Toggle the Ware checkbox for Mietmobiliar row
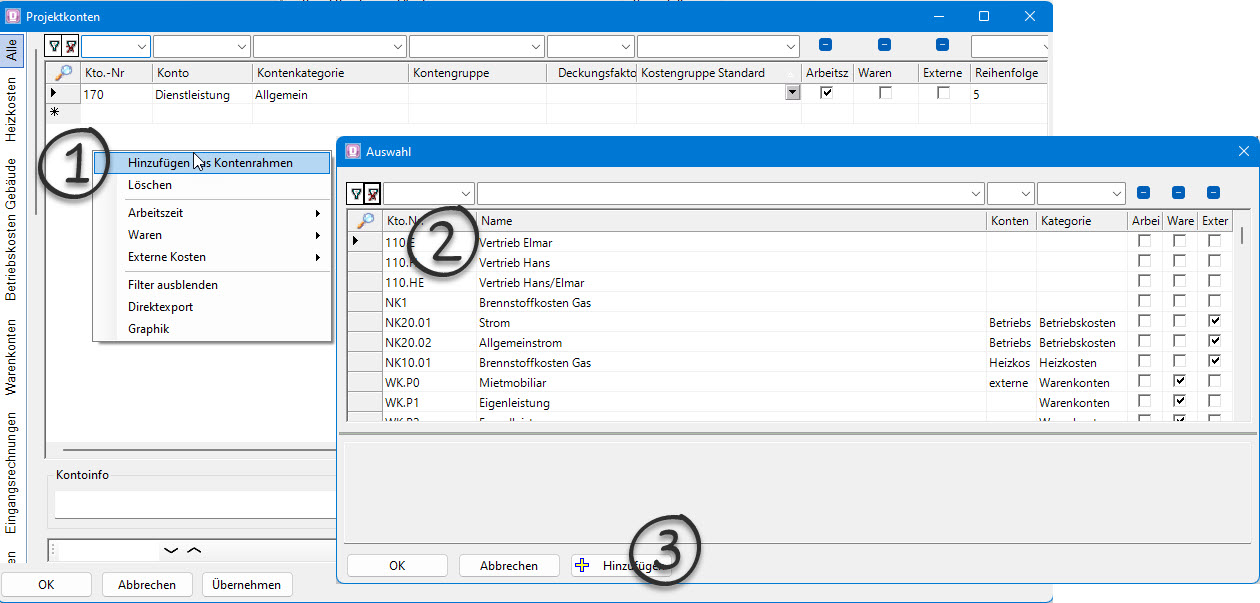Image resolution: width=1260 pixels, height=603 pixels. point(1180,382)
